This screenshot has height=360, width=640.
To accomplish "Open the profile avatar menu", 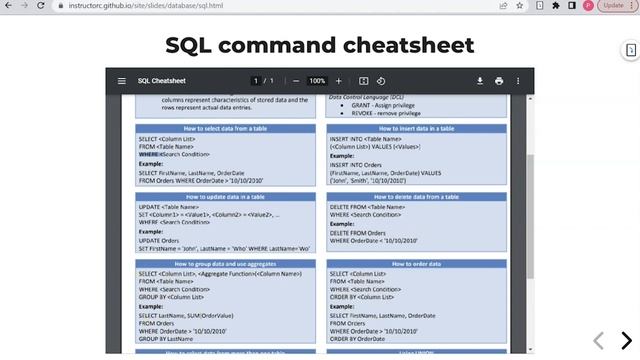I will tap(588, 6).
